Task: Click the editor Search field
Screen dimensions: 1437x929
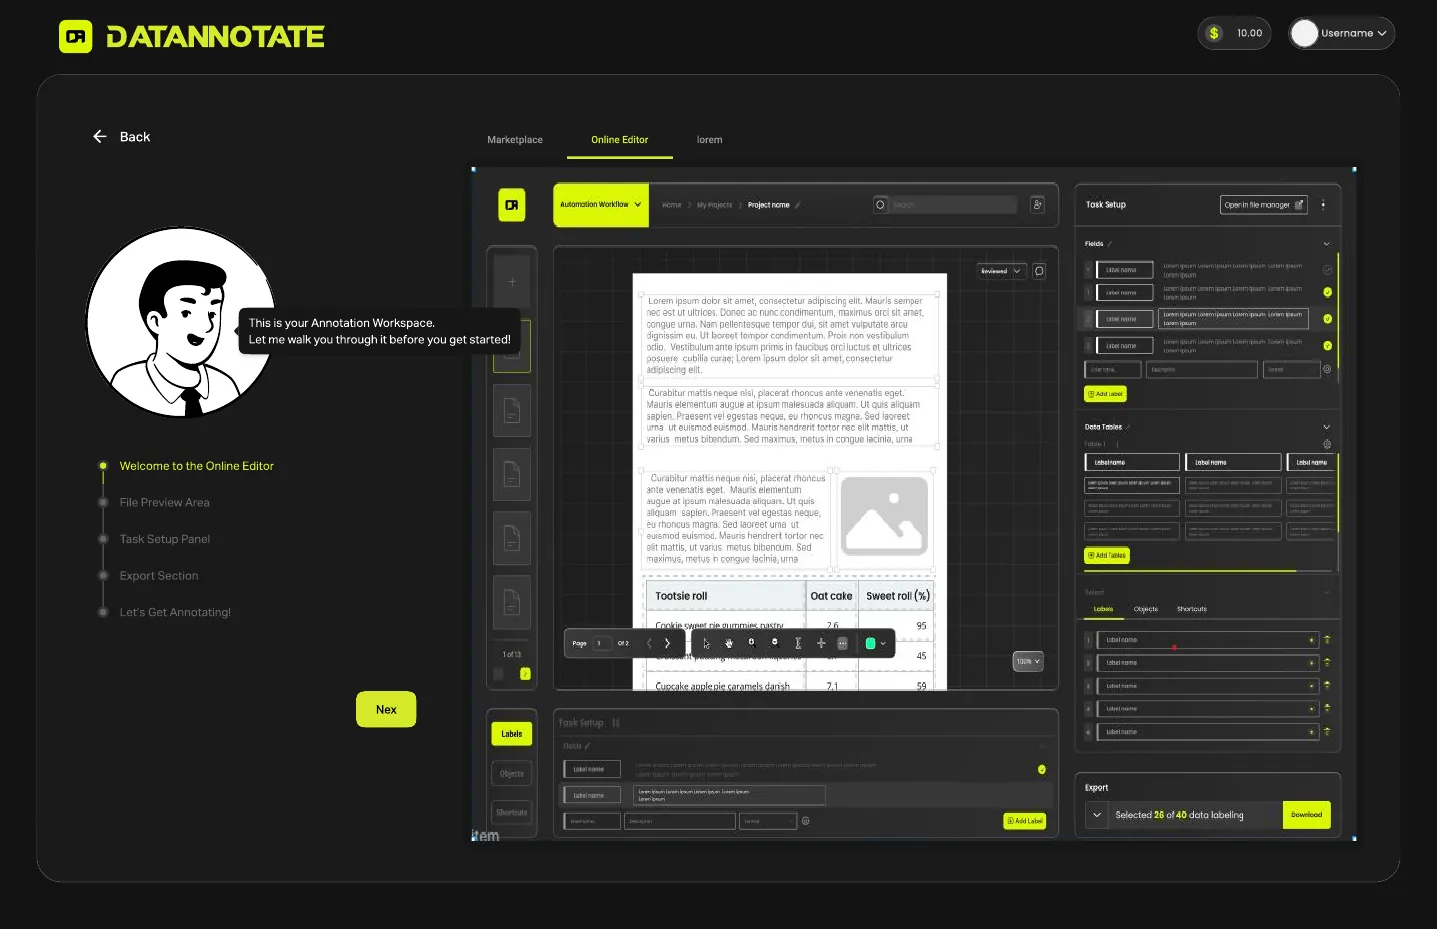Action: (x=945, y=204)
